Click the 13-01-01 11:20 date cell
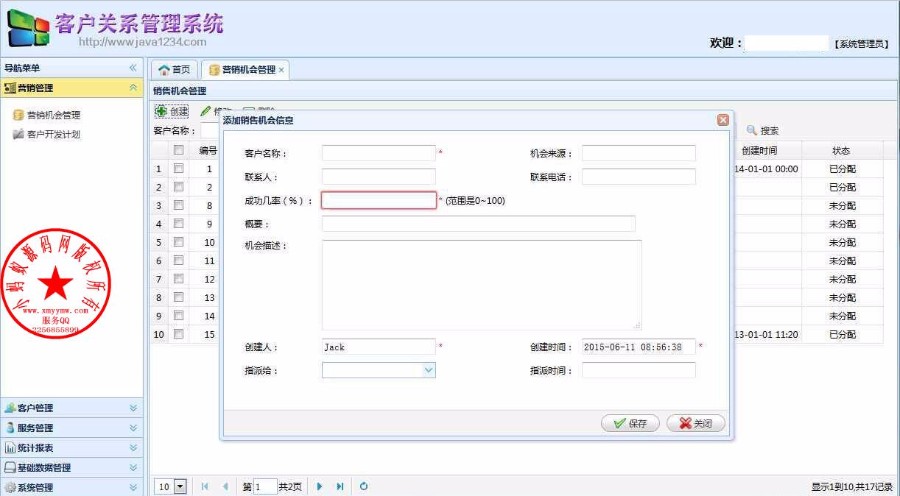 (x=766, y=334)
